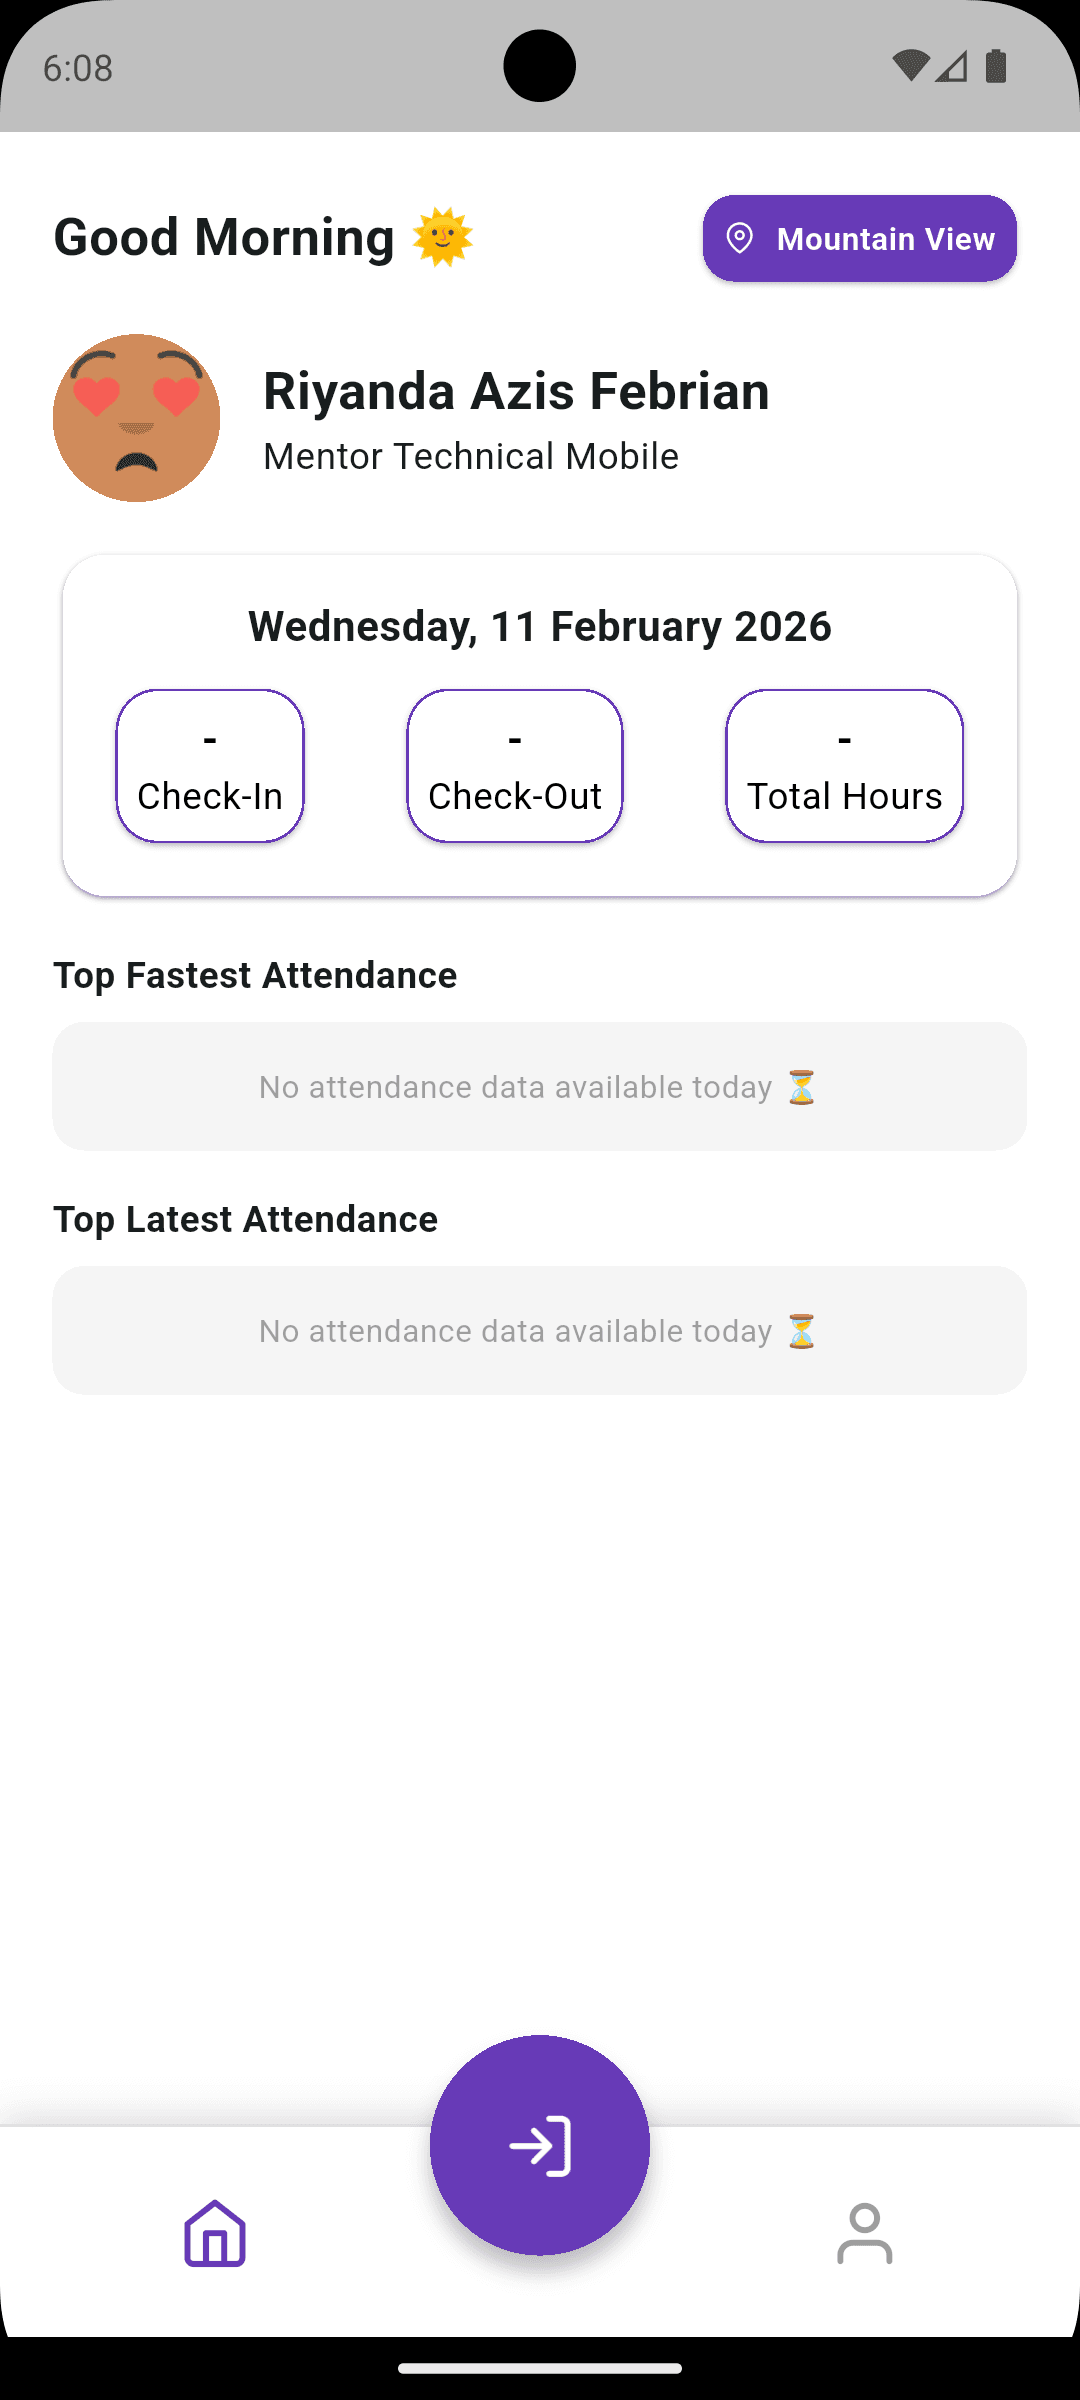The width and height of the screenshot is (1080, 2400).
Task: Open the Mountain View location button
Action: coord(860,239)
